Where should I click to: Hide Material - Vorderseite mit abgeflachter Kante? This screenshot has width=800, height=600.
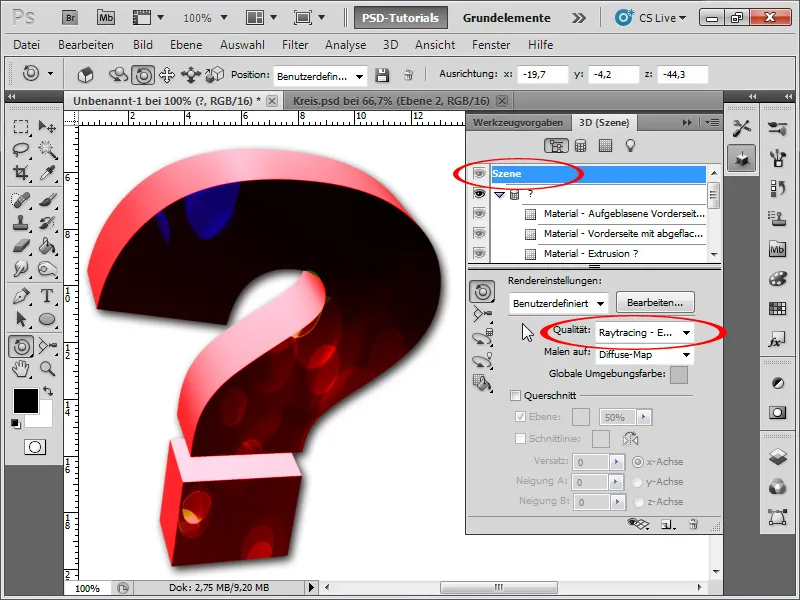[x=479, y=233]
